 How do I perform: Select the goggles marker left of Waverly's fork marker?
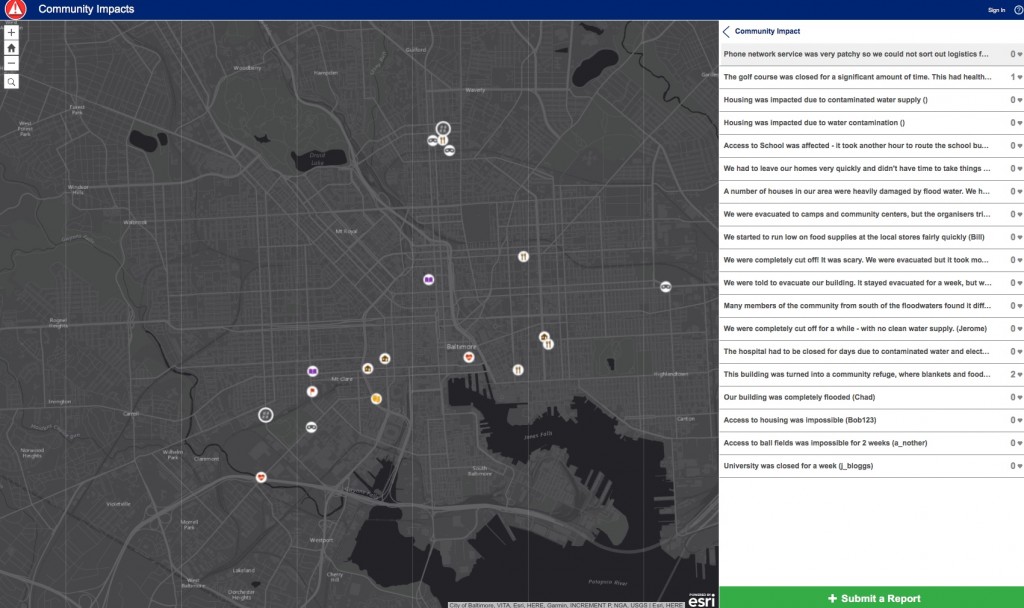click(432, 140)
